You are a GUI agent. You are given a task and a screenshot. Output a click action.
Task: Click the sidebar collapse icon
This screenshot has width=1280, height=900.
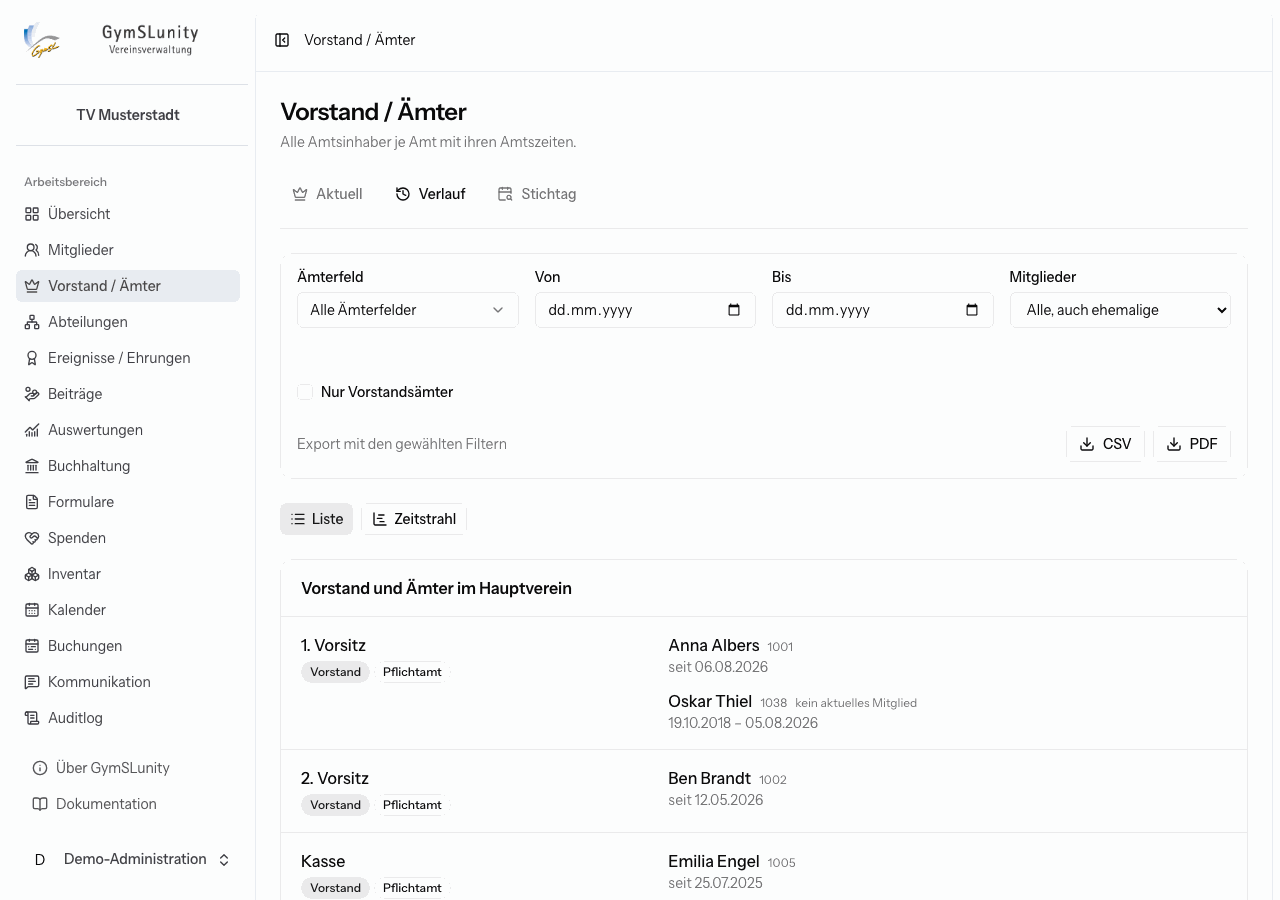282,40
